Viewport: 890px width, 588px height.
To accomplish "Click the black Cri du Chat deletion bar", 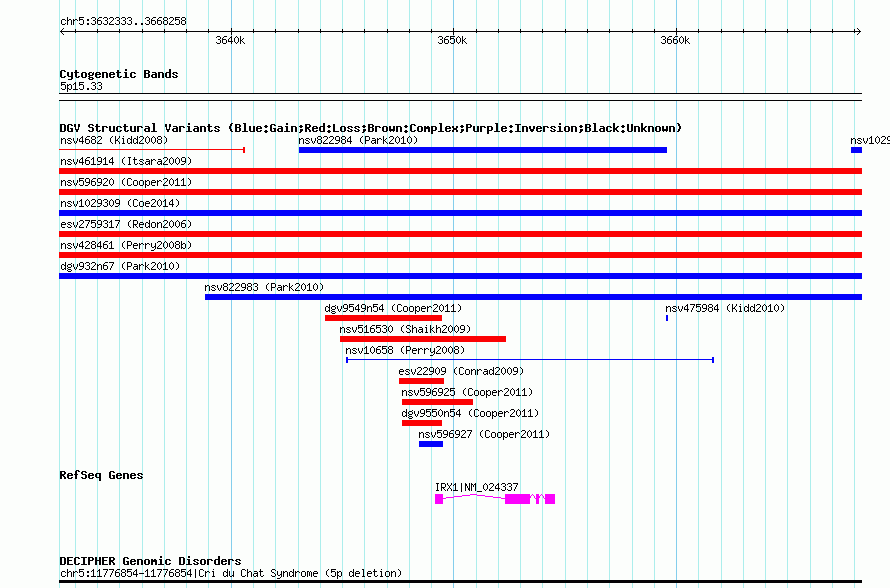I will point(460,581).
